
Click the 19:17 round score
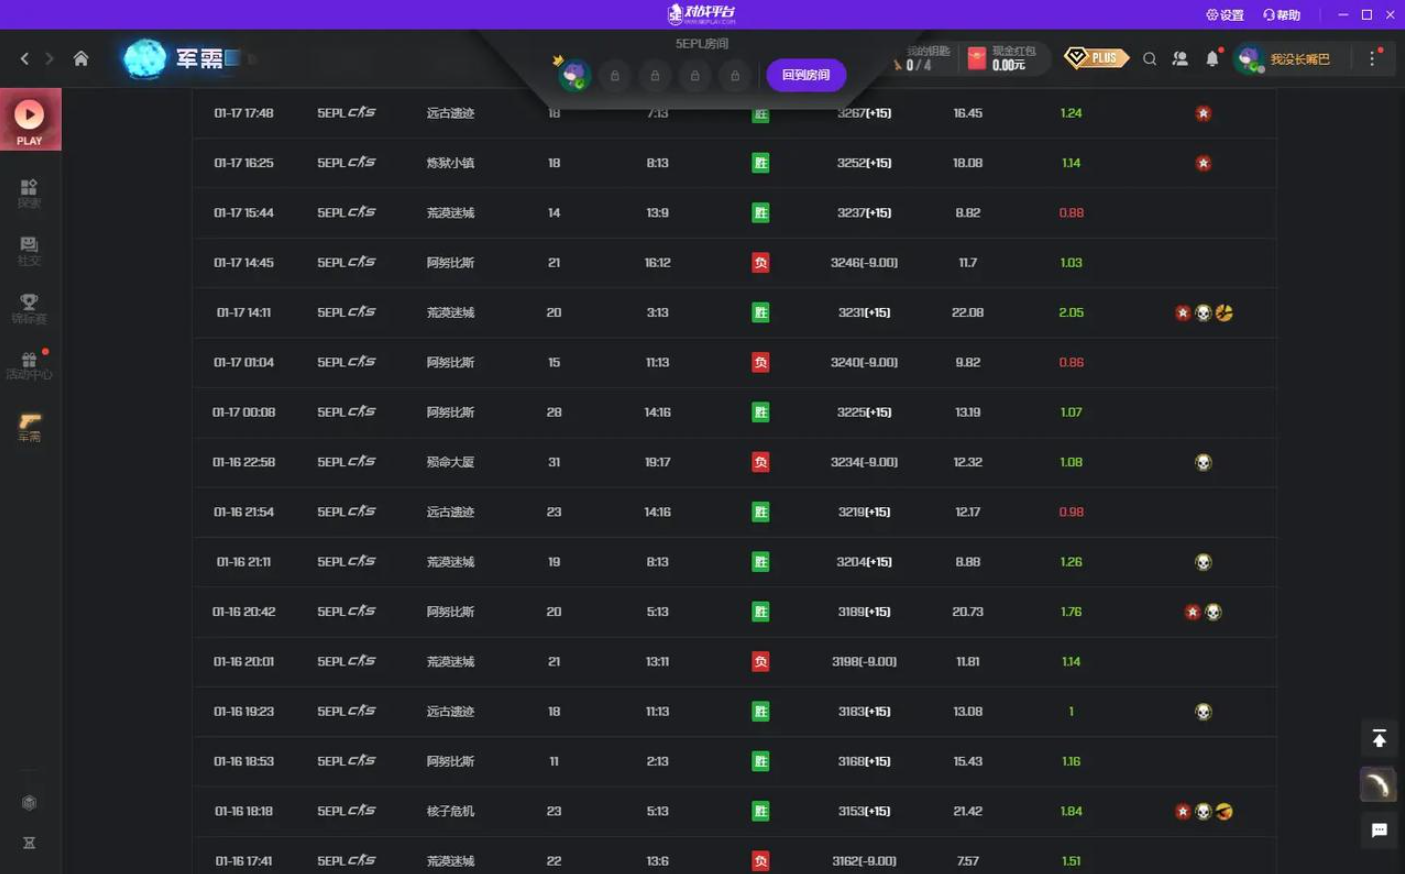tap(657, 462)
